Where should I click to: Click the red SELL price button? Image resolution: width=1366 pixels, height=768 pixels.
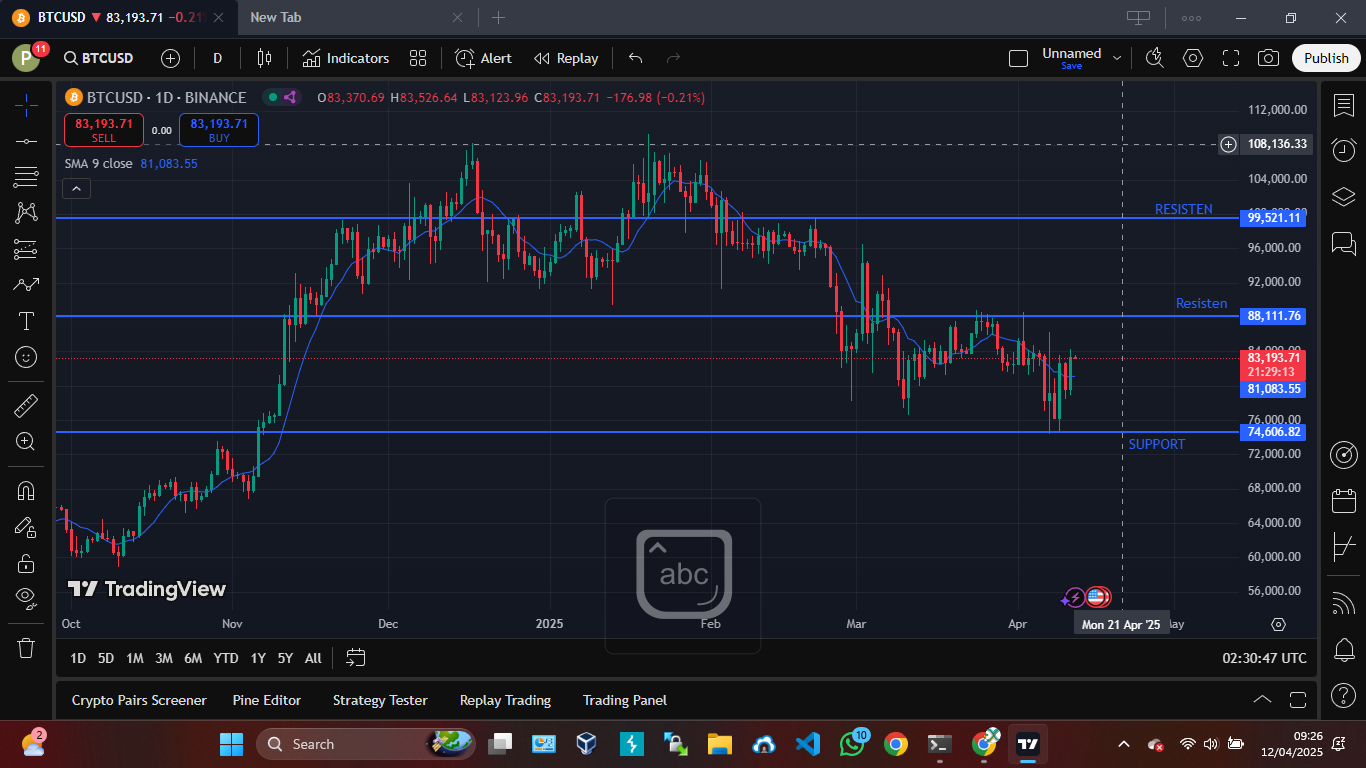[x=104, y=130]
